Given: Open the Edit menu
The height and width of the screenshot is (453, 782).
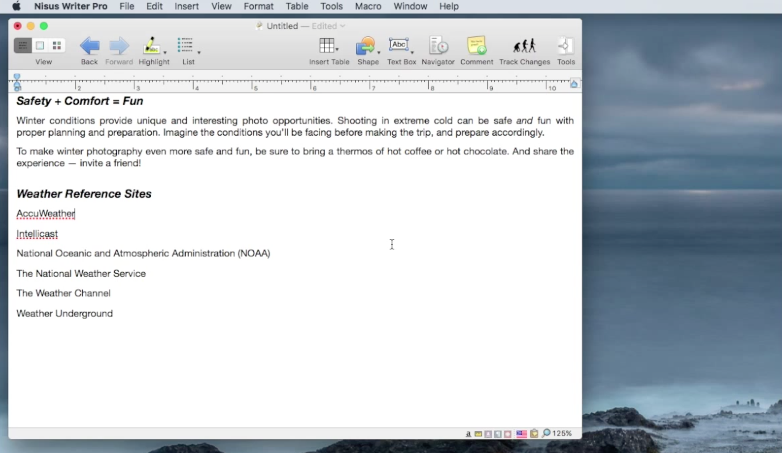Looking at the screenshot, I should click(154, 6).
